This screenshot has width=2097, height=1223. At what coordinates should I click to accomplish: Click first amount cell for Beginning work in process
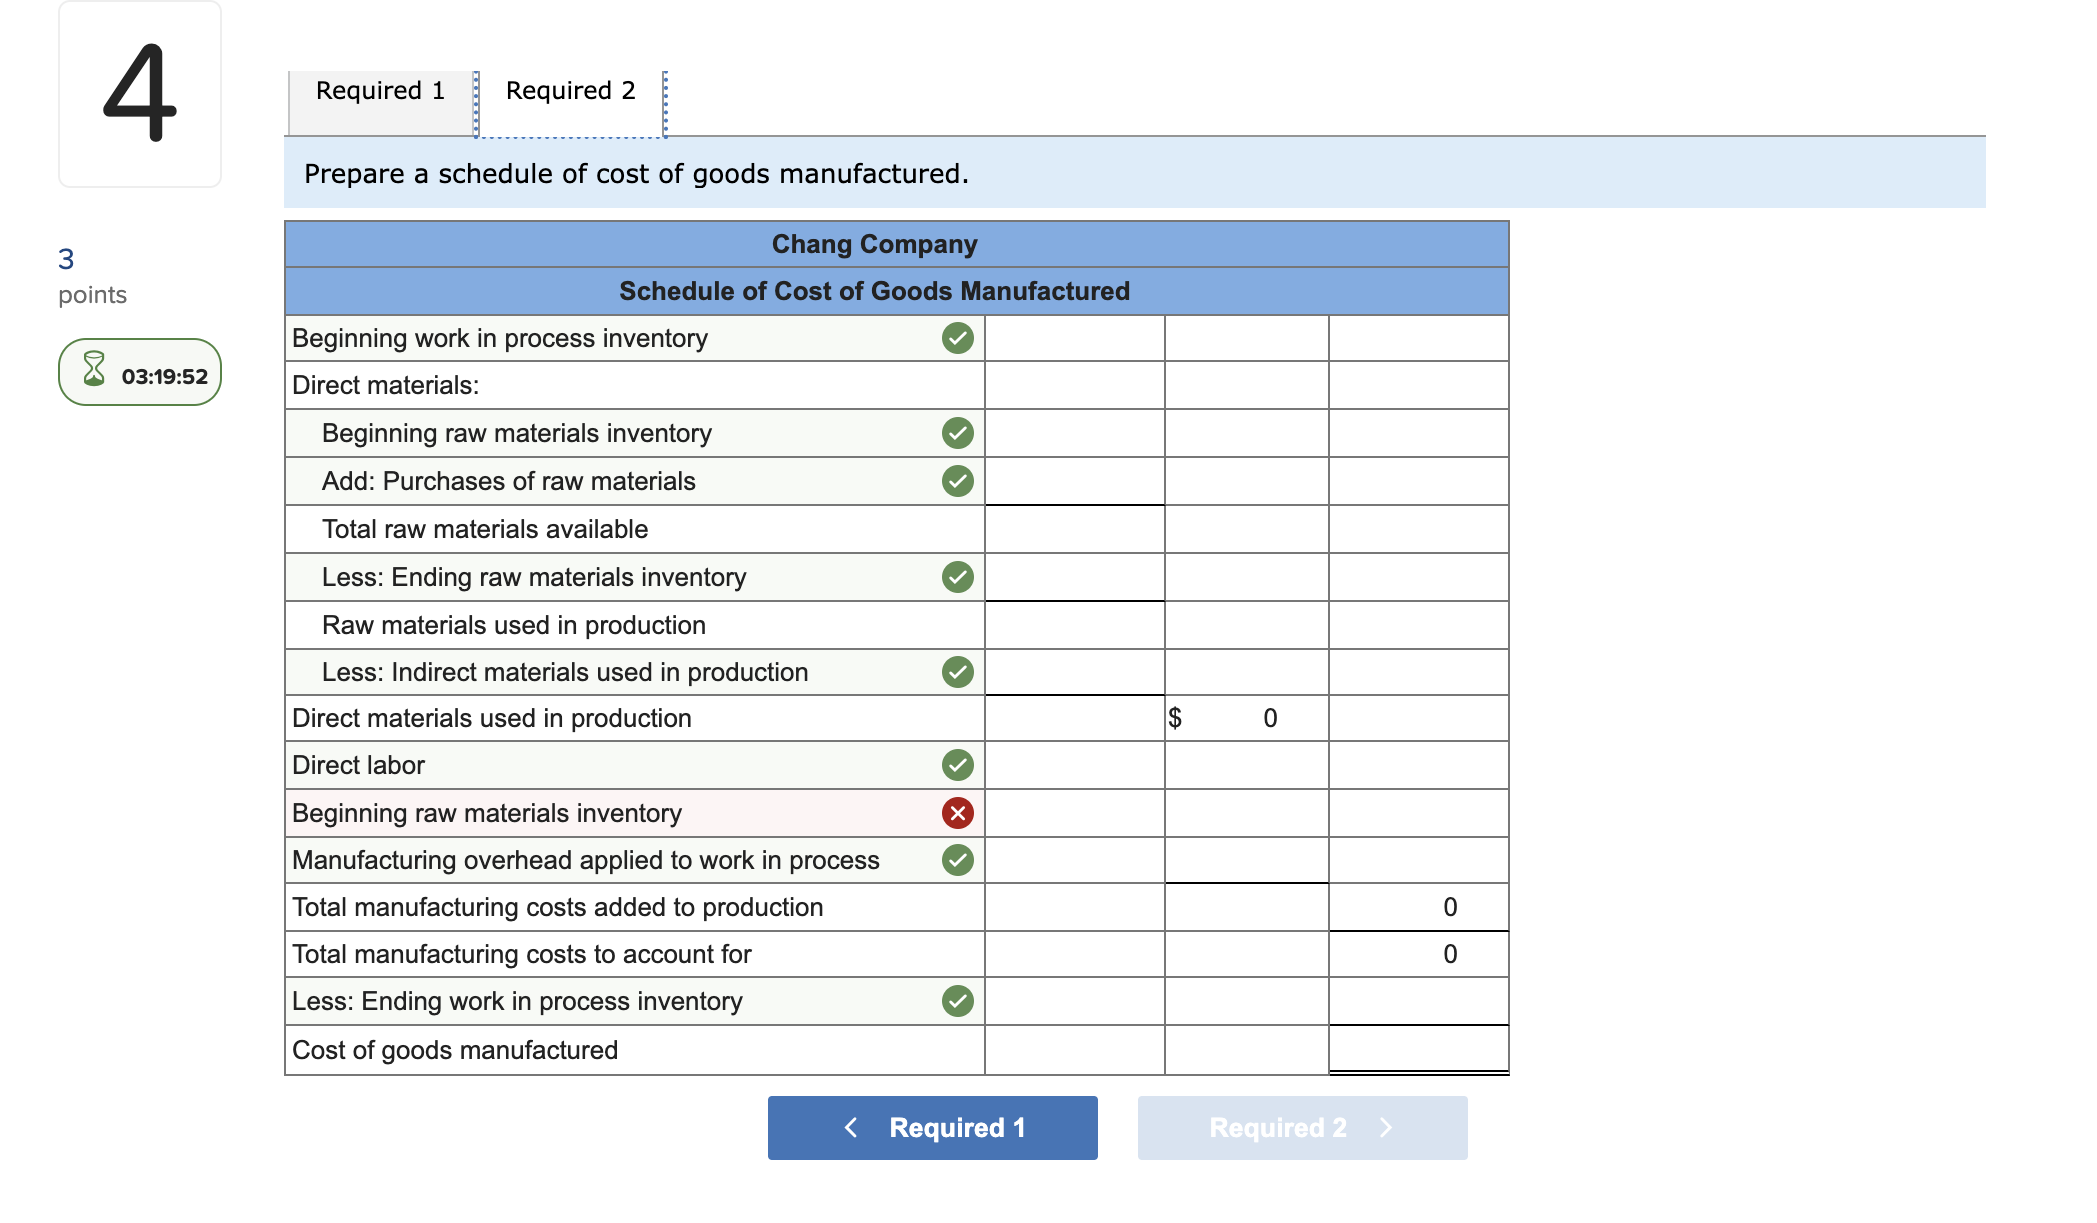1074,338
